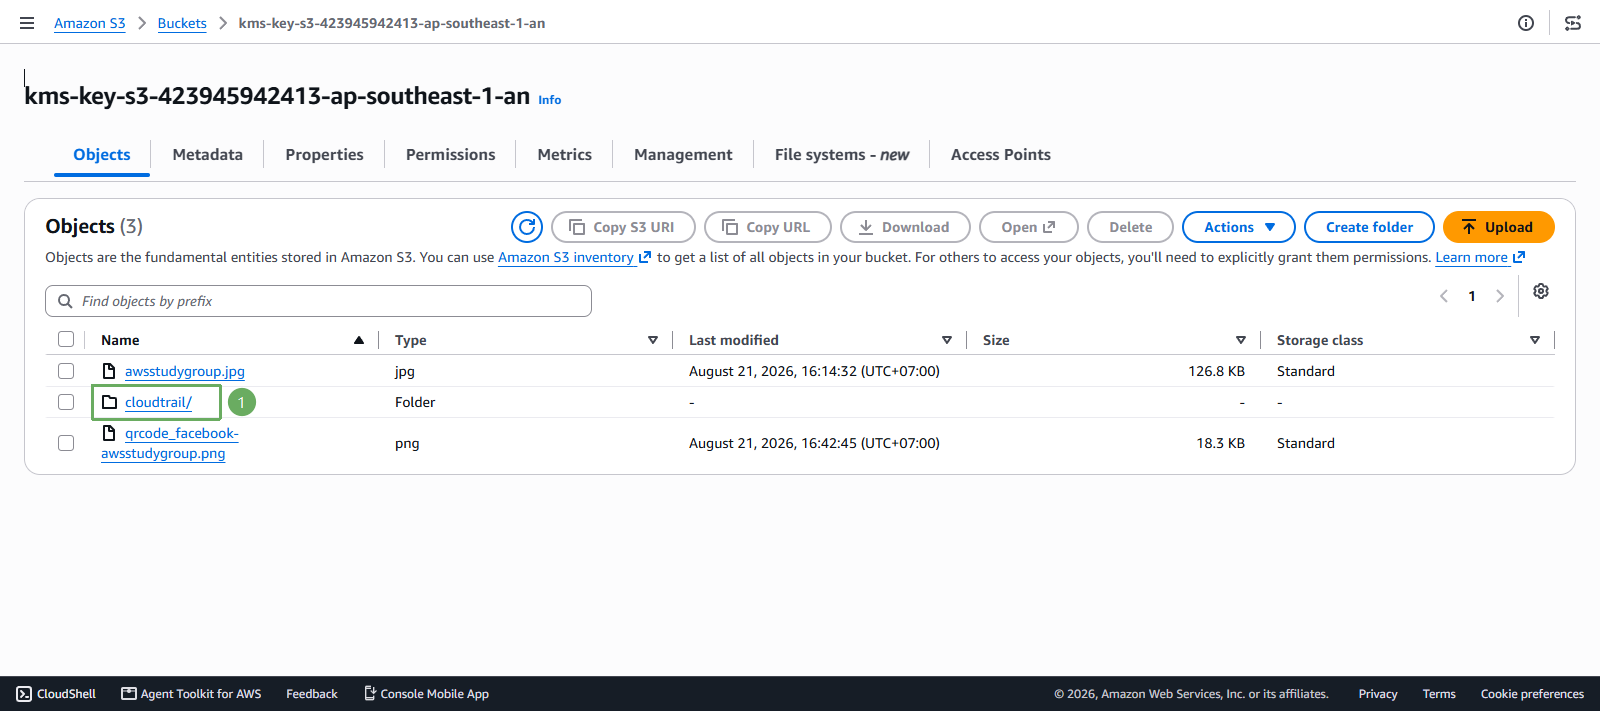Focus the Find objects by prefix field

pyautogui.click(x=318, y=301)
